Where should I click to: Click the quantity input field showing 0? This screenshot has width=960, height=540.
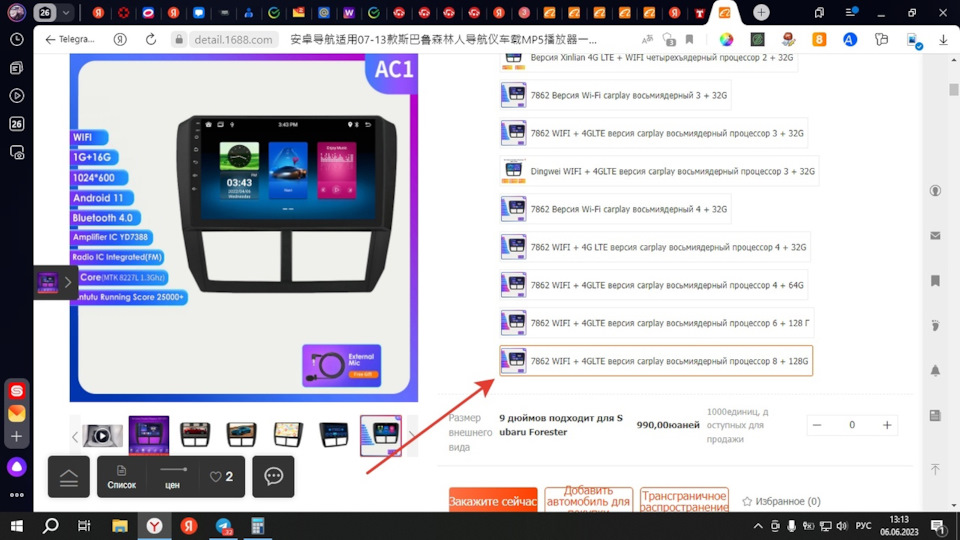[x=852, y=425]
